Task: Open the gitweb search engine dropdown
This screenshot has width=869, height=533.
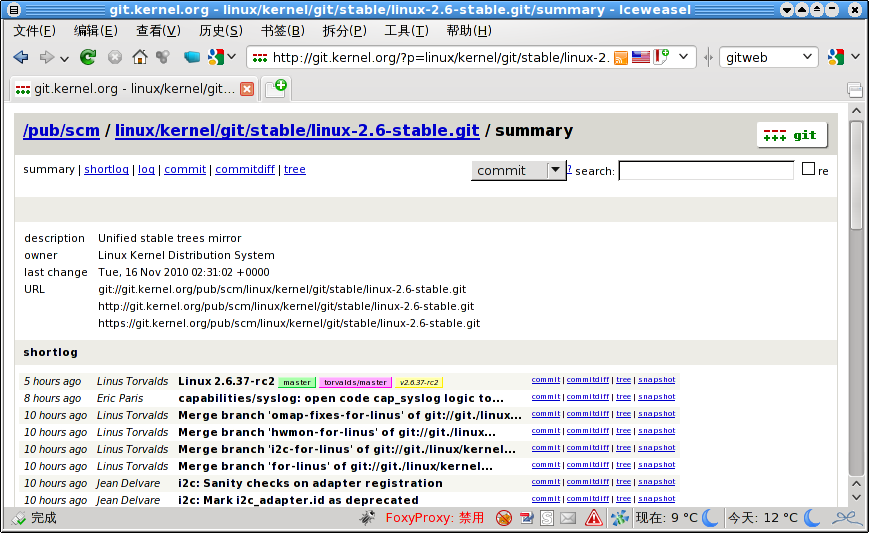Action: pyautogui.click(x=807, y=57)
